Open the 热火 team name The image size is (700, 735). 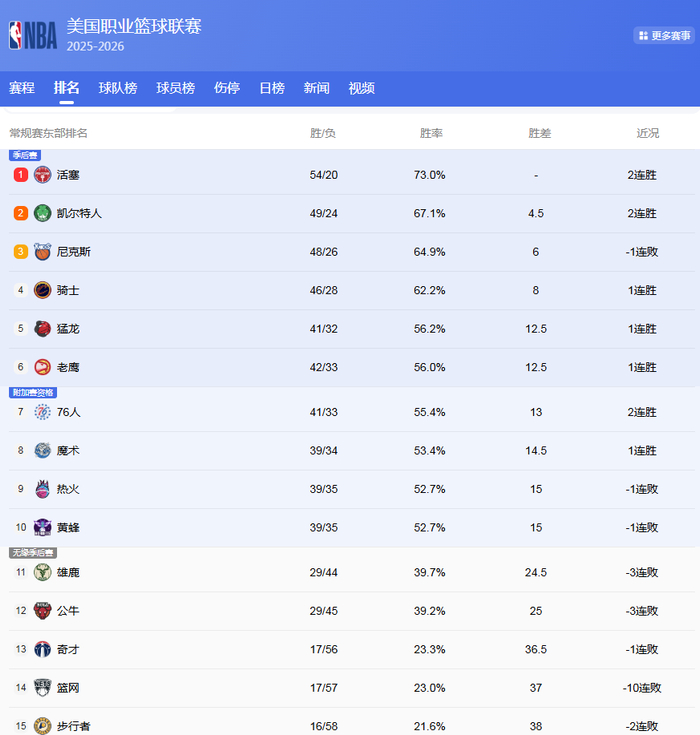[68, 489]
